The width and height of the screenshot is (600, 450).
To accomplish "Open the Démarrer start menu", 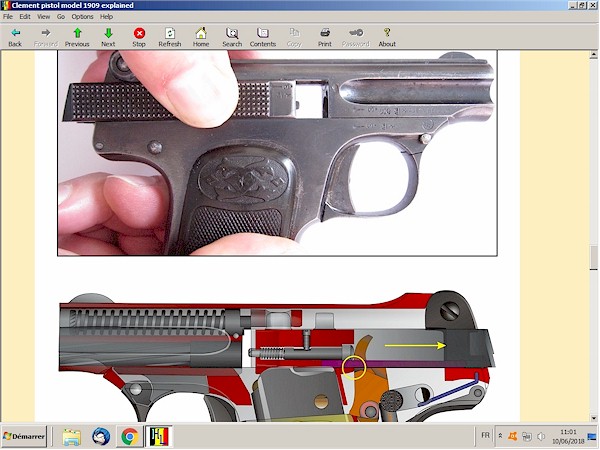I will (24, 436).
